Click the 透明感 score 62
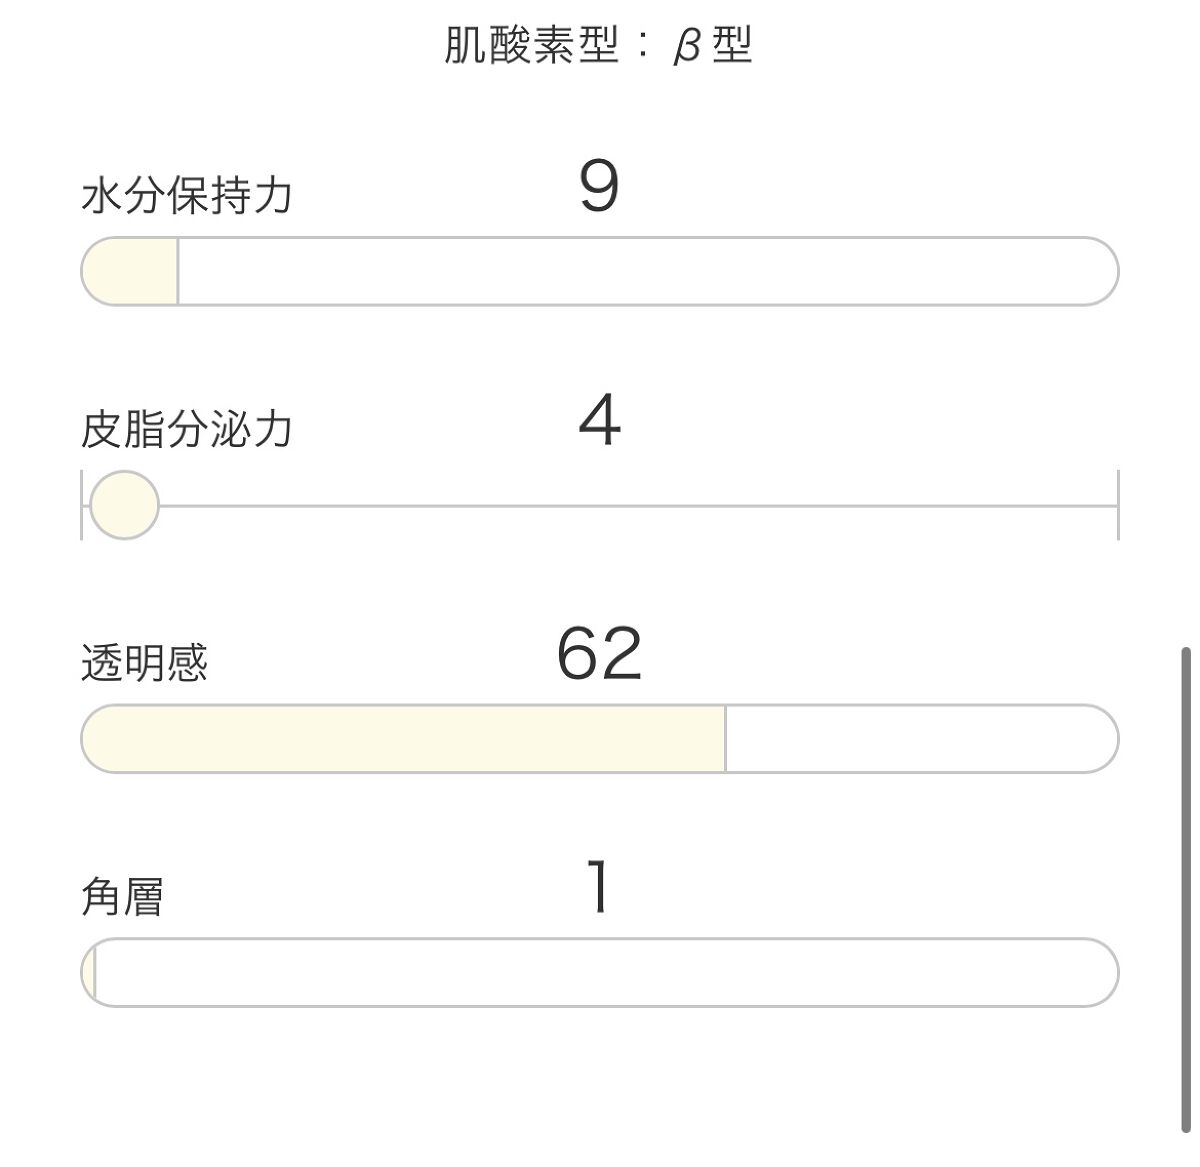This screenshot has height=1167, width=1200. (599, 655)
